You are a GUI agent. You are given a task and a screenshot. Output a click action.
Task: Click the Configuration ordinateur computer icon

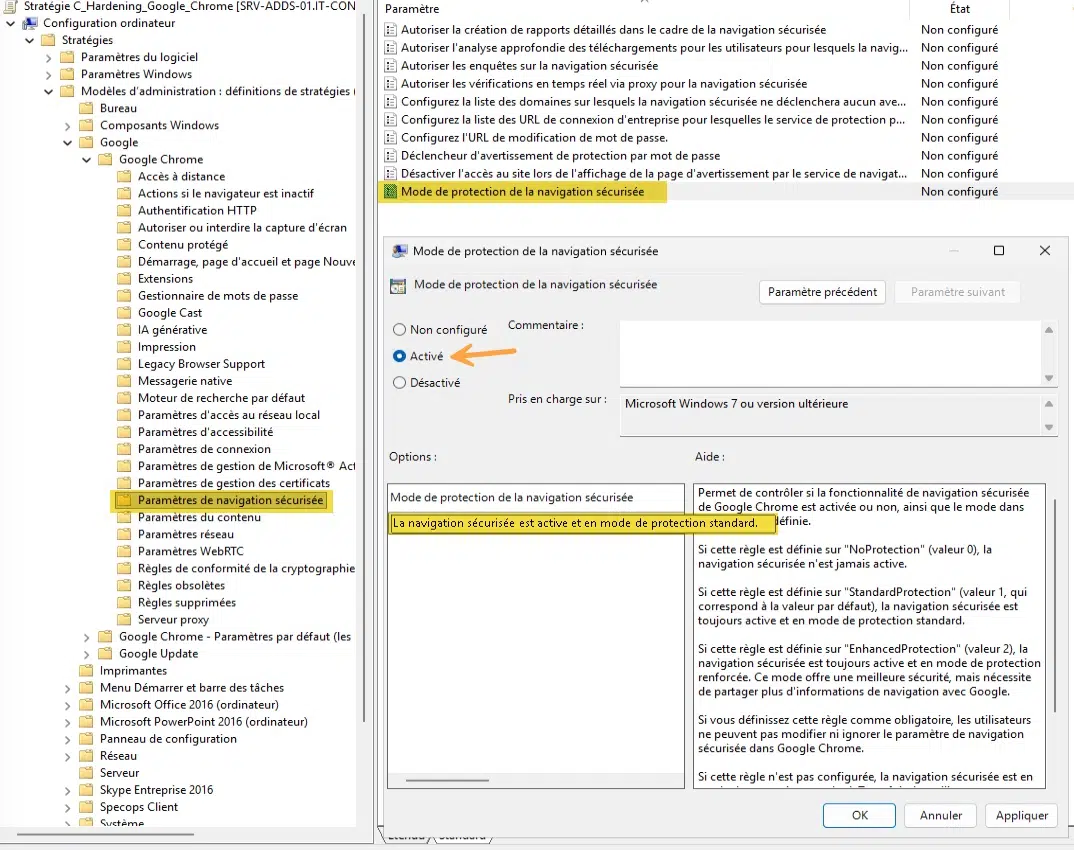pyautogui.click(x=31, y=23)
